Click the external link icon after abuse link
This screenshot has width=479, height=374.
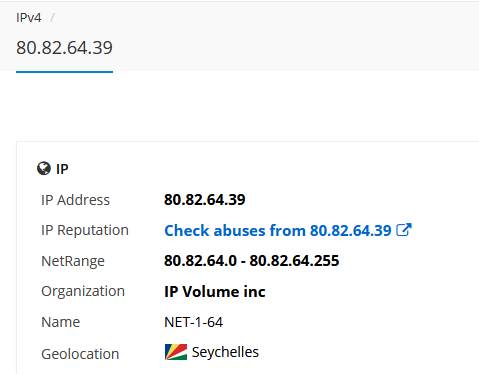[404, 230]
